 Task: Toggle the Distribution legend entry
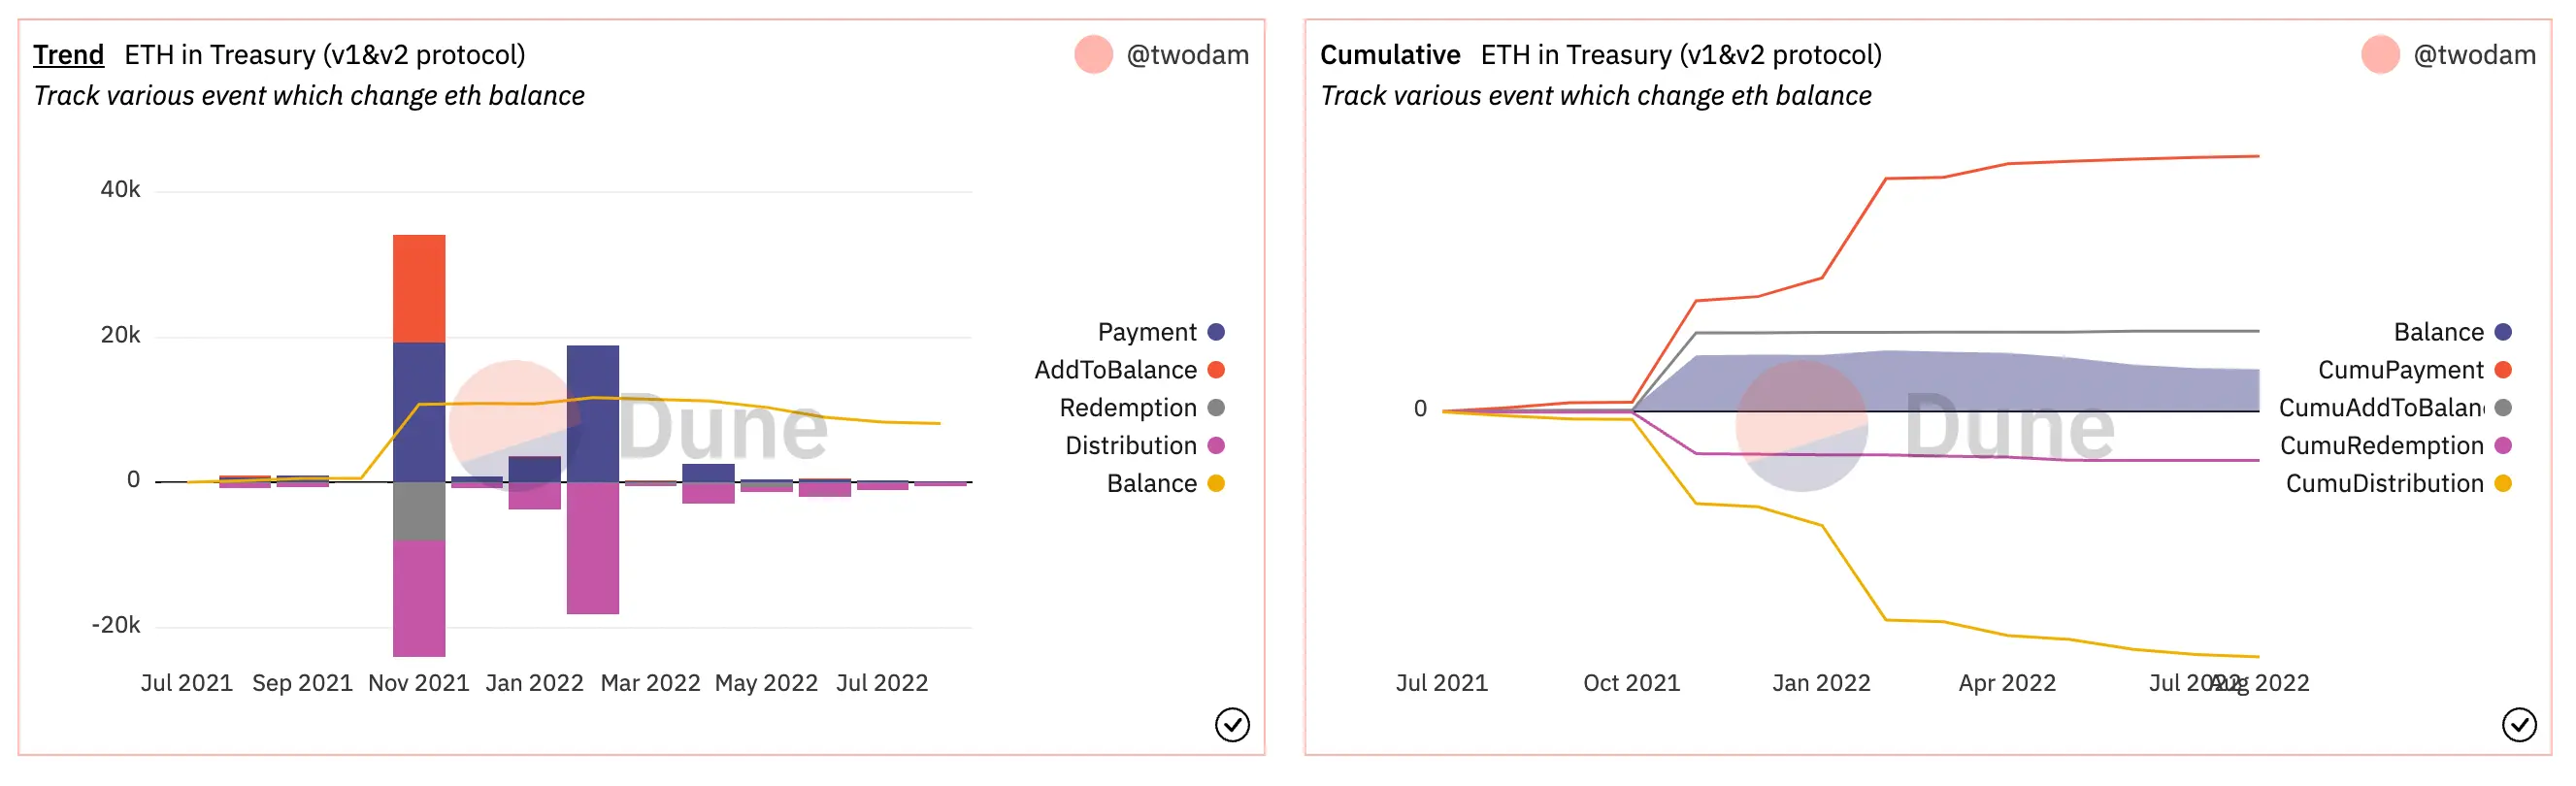click(x=1143, y=446)
